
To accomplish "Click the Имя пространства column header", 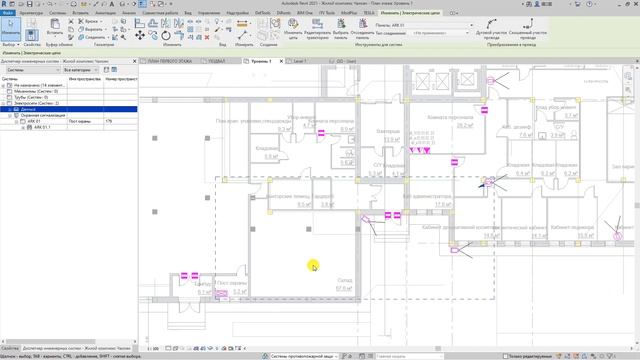I will click(85, 79).
